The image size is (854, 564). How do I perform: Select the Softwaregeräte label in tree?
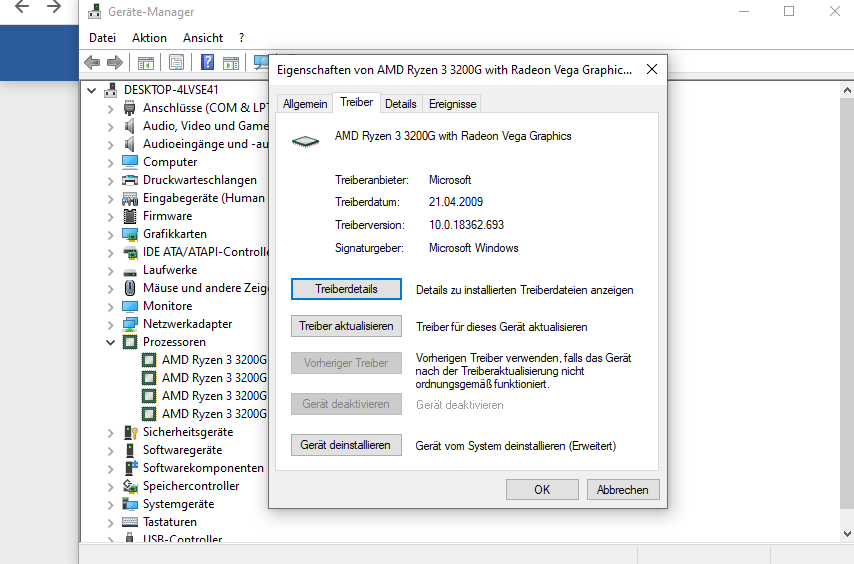[x=182, y=450]
